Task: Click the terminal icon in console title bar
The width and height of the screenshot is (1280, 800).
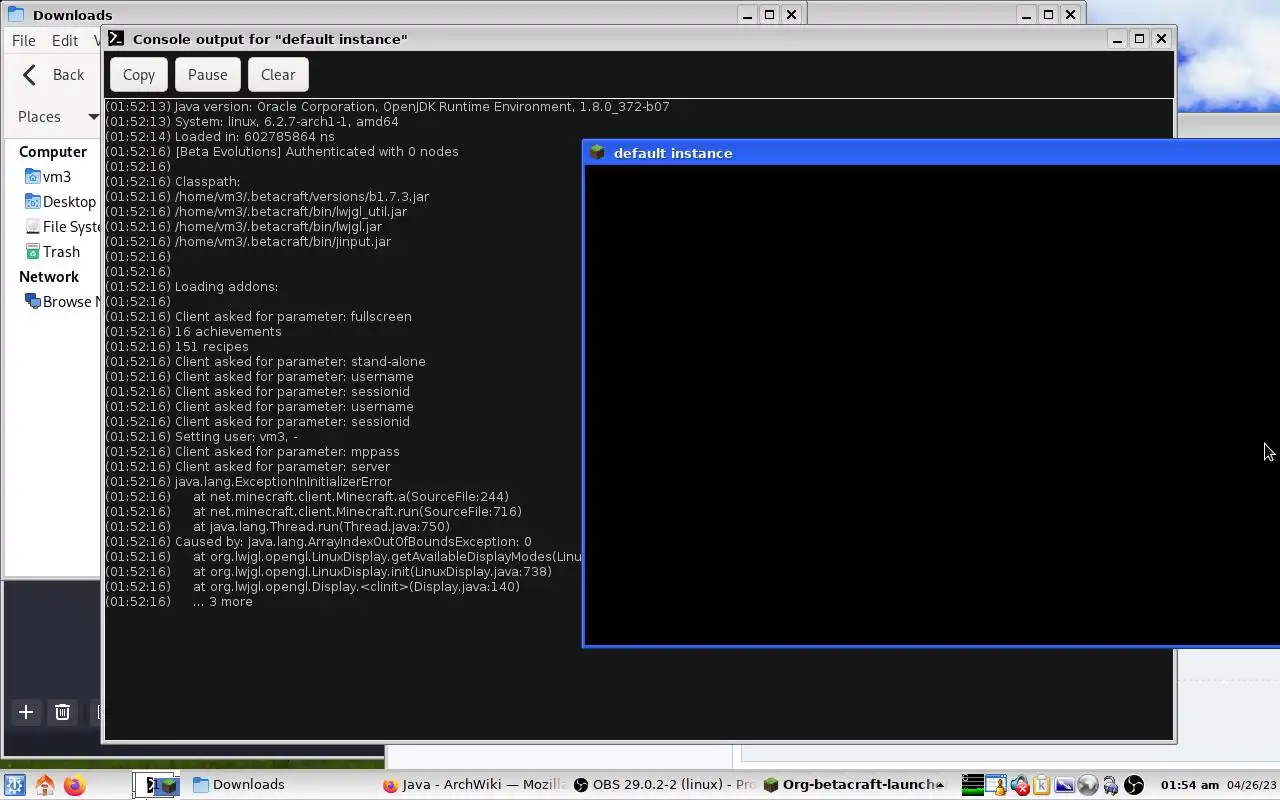Action: [x=116, y=38]
